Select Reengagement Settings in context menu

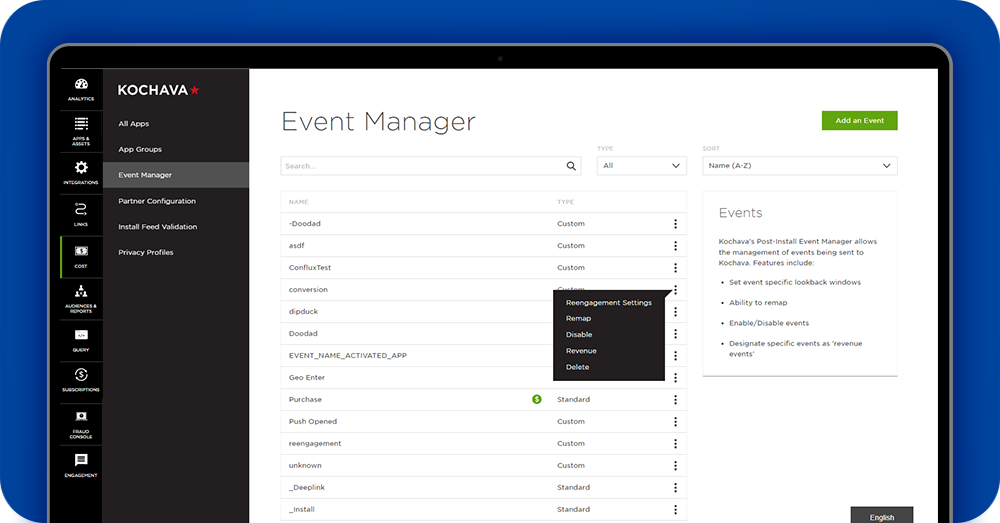(x=608, y=303)
